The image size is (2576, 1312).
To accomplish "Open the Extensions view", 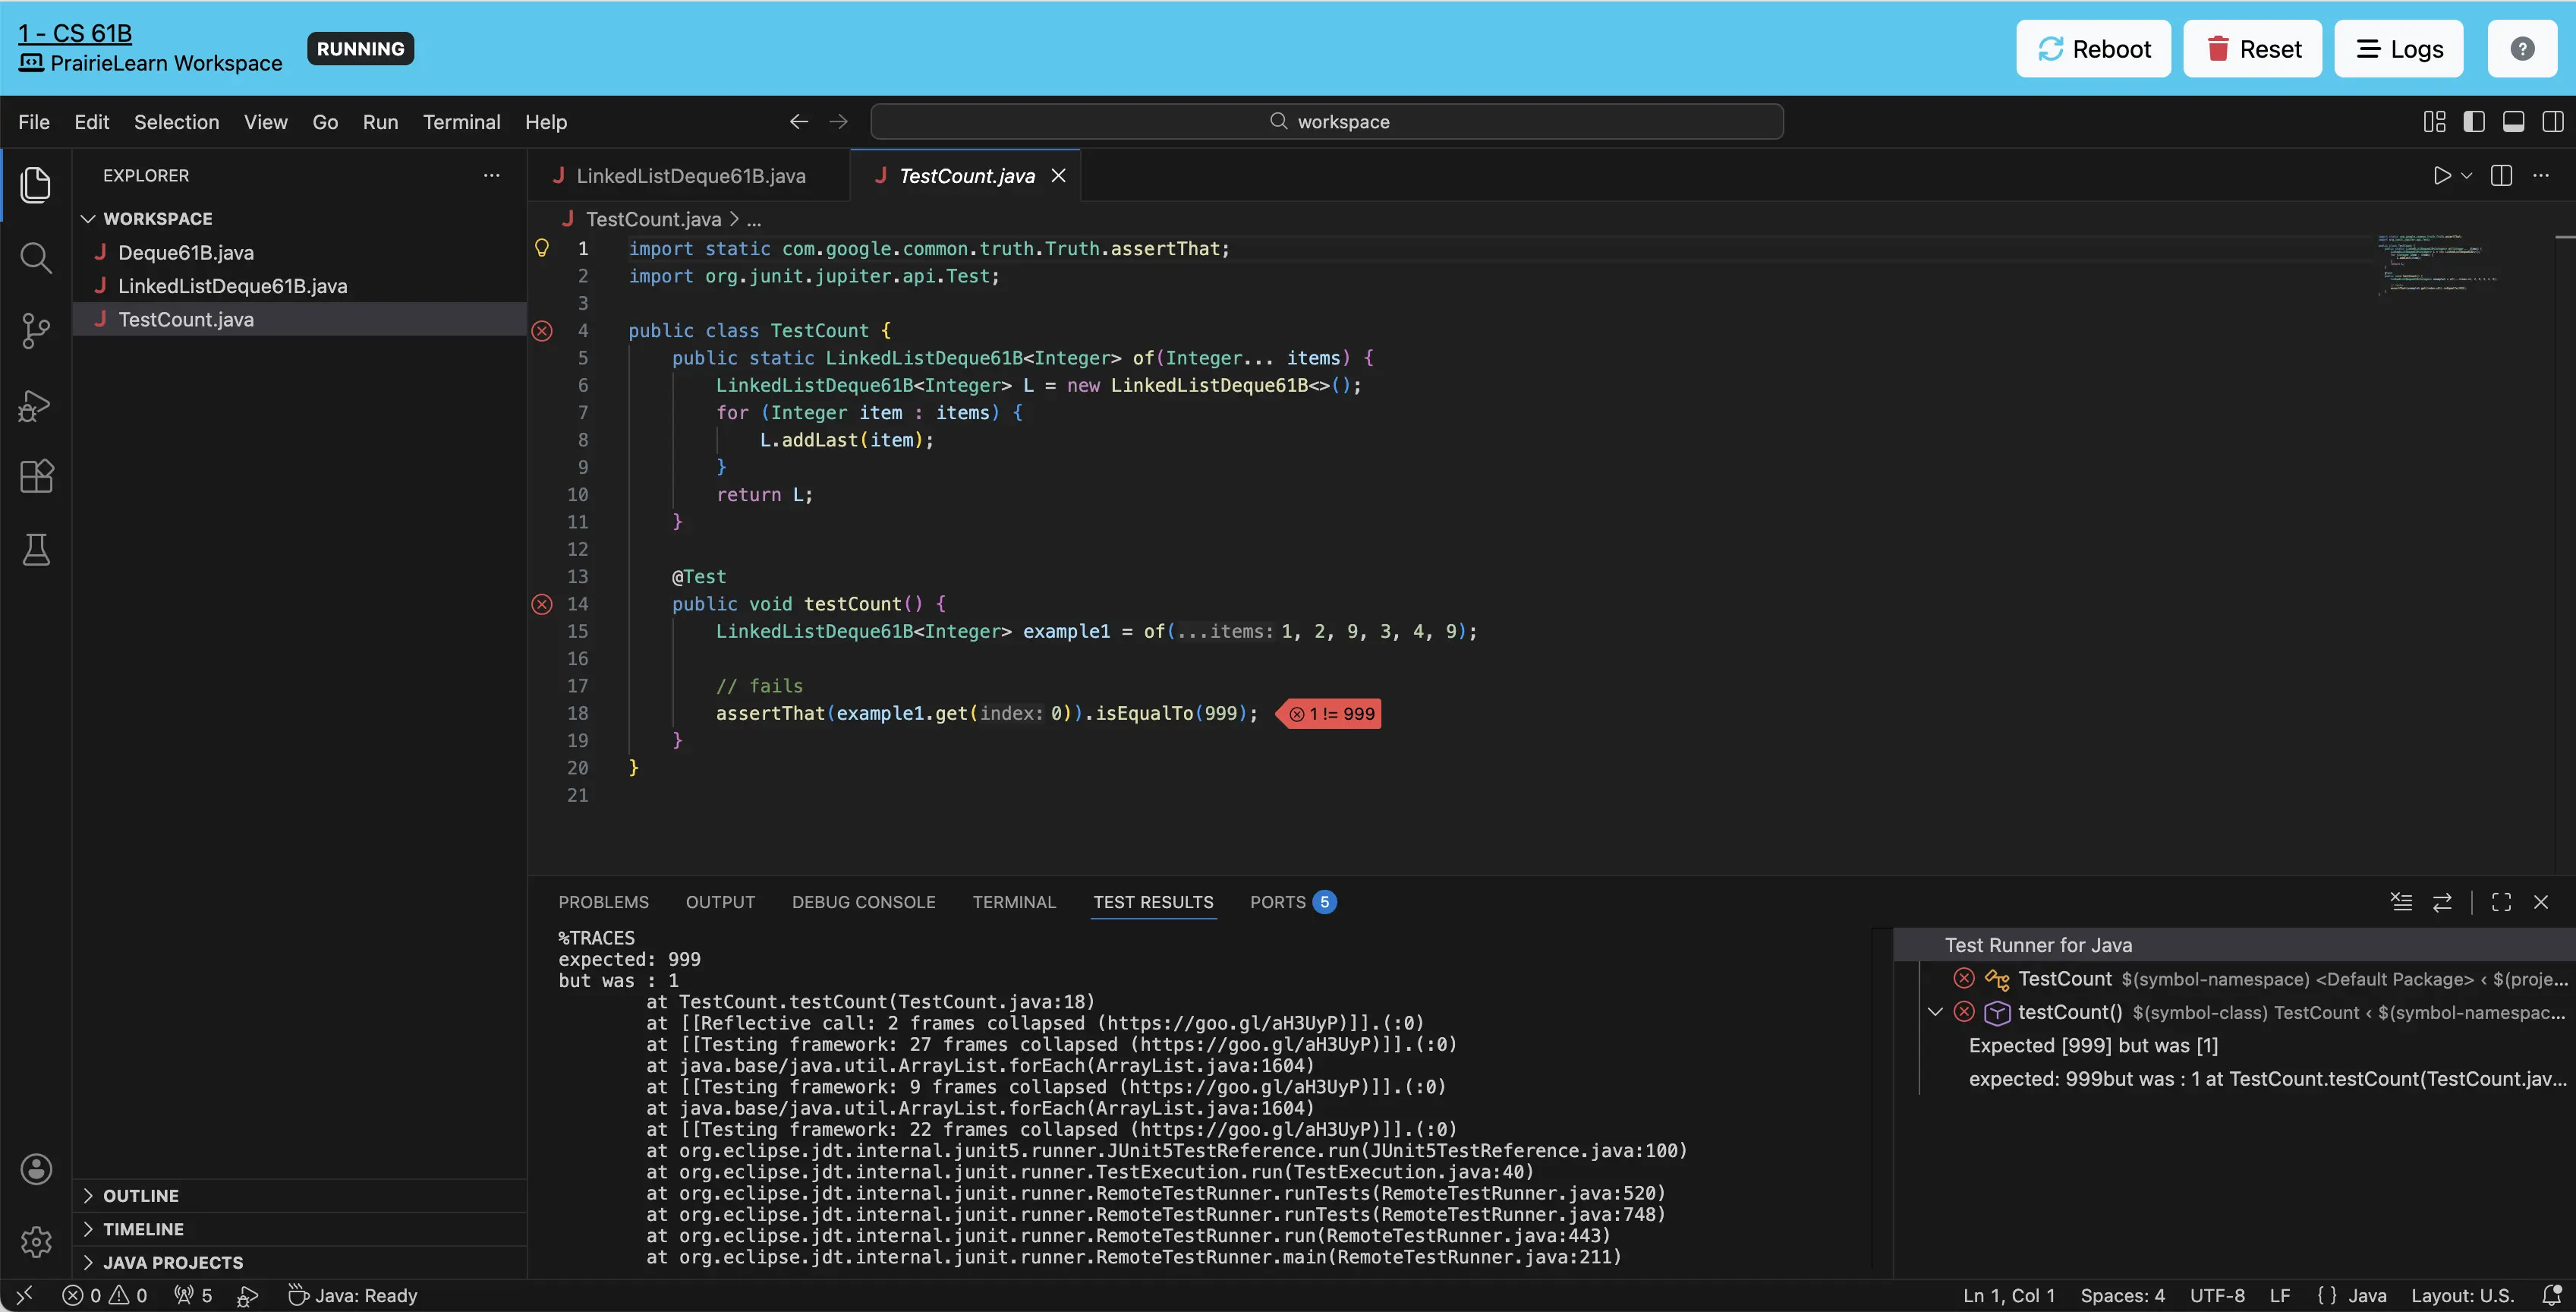I will tap(36, 476).
